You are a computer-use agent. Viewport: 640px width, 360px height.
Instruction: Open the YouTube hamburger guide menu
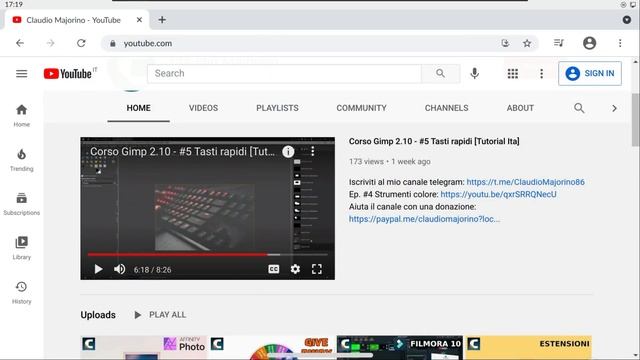pos(22,73)
